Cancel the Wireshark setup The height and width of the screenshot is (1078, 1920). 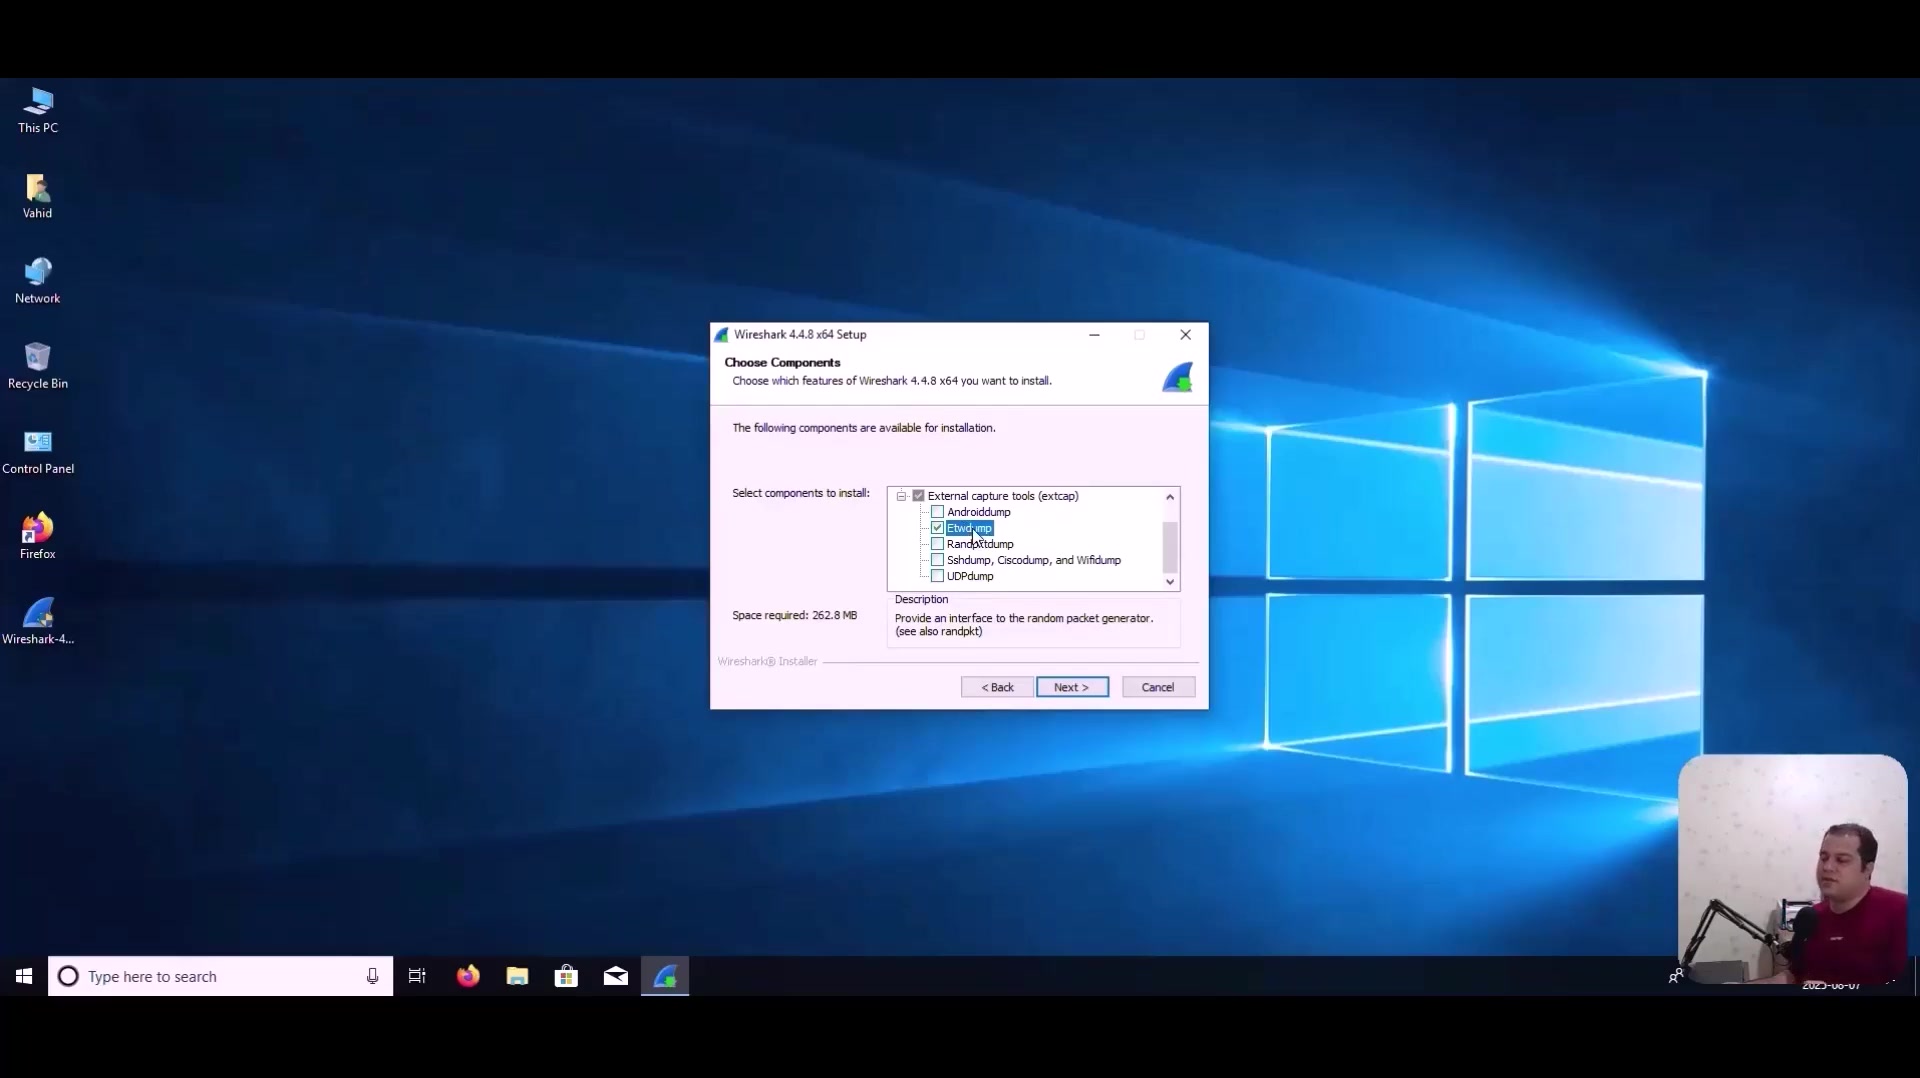[1158, 687]
